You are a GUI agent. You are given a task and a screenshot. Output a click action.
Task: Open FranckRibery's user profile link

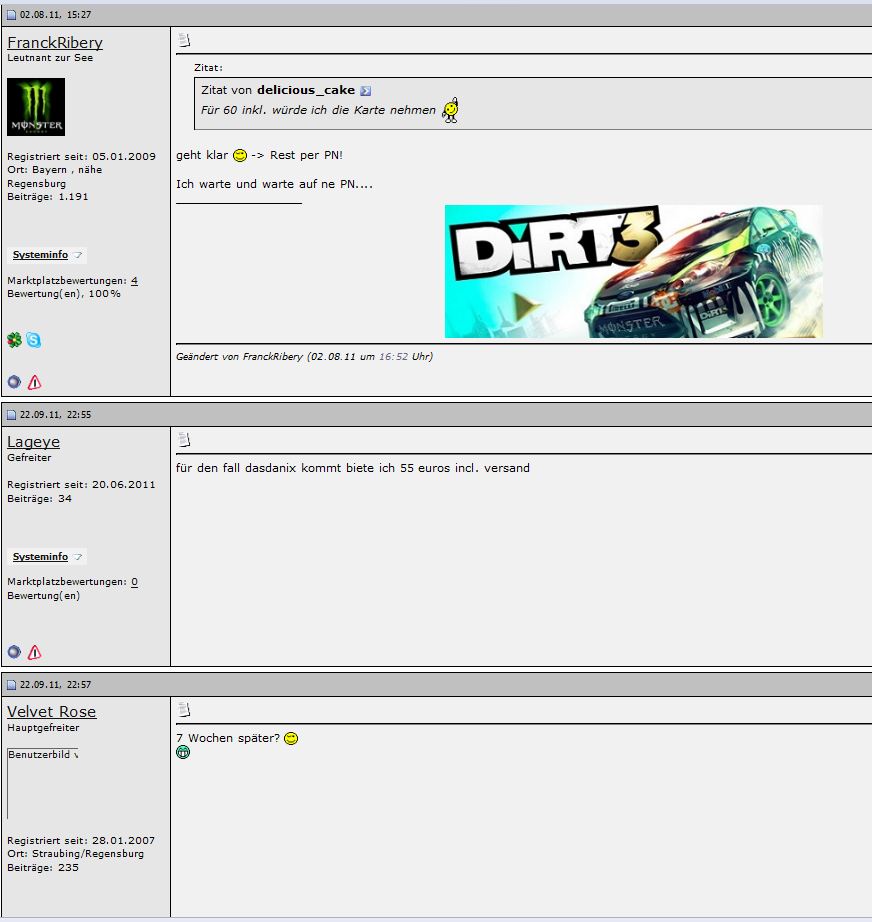(x=55, y=42)
